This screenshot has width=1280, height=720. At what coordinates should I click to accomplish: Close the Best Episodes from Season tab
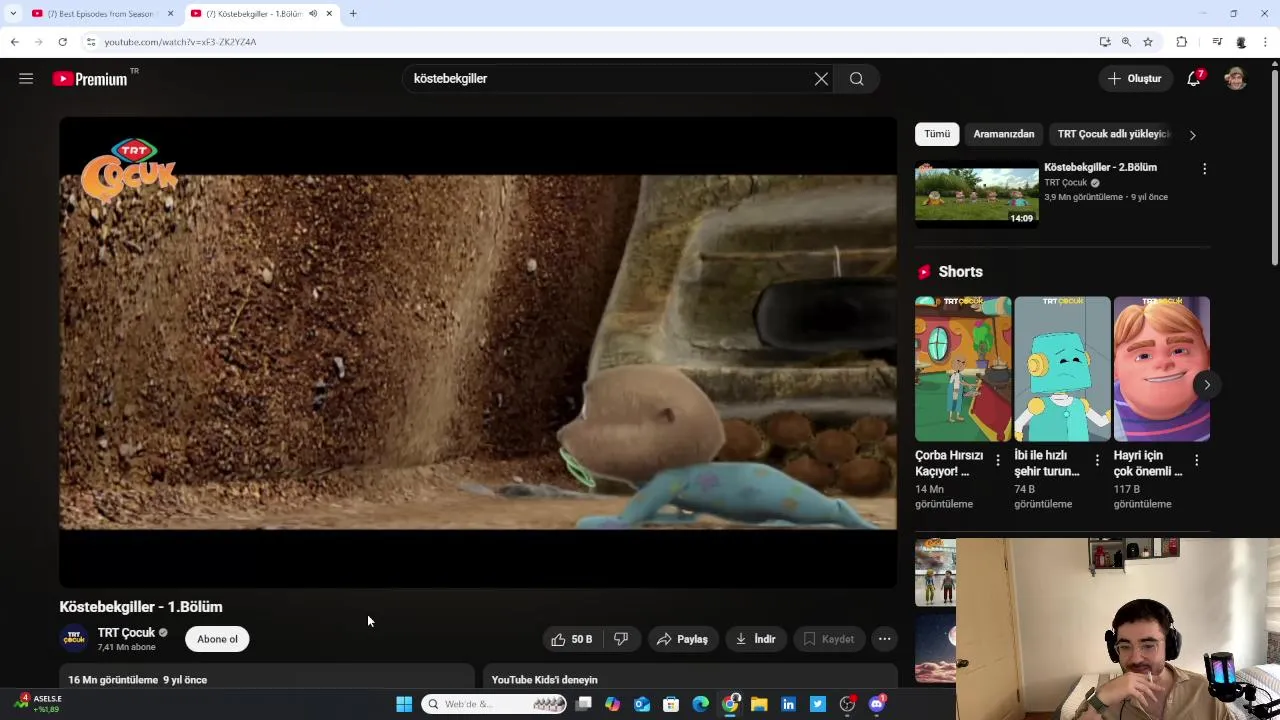(170, 14)
